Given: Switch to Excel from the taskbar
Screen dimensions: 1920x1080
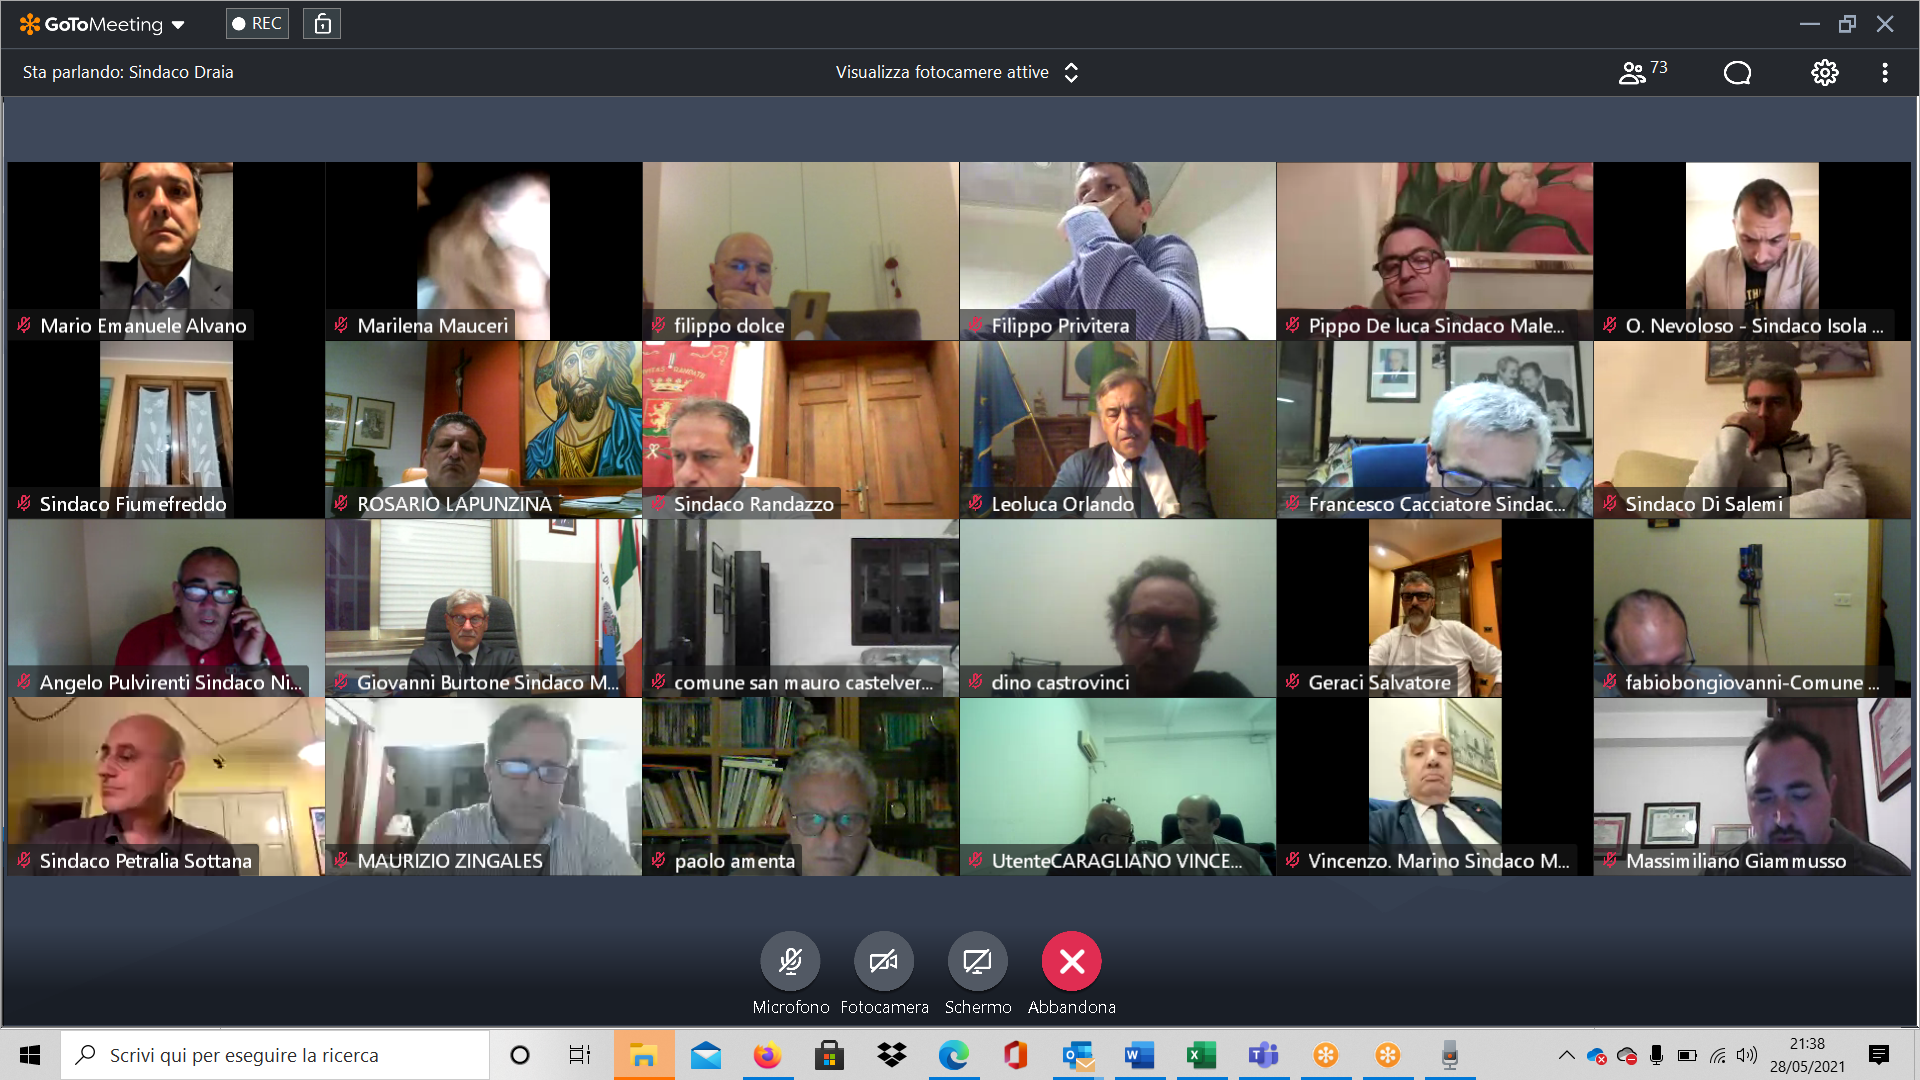Looking at the screenshot, I should (x=1201, y=1055).
